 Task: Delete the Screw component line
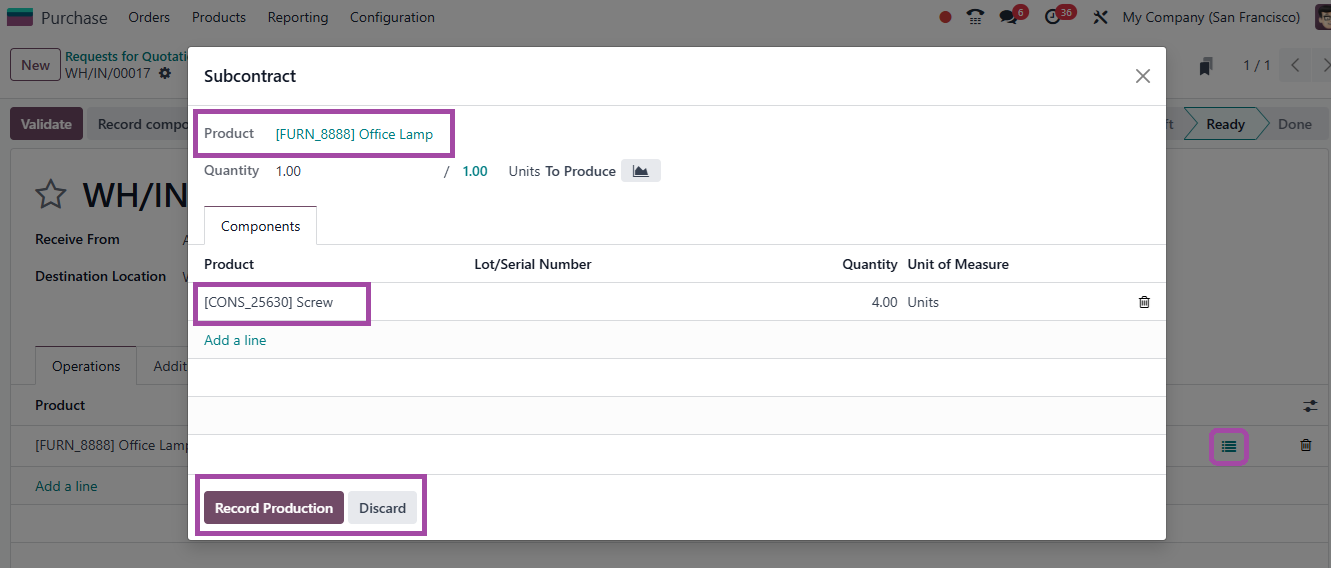[x=1145, y=302]
